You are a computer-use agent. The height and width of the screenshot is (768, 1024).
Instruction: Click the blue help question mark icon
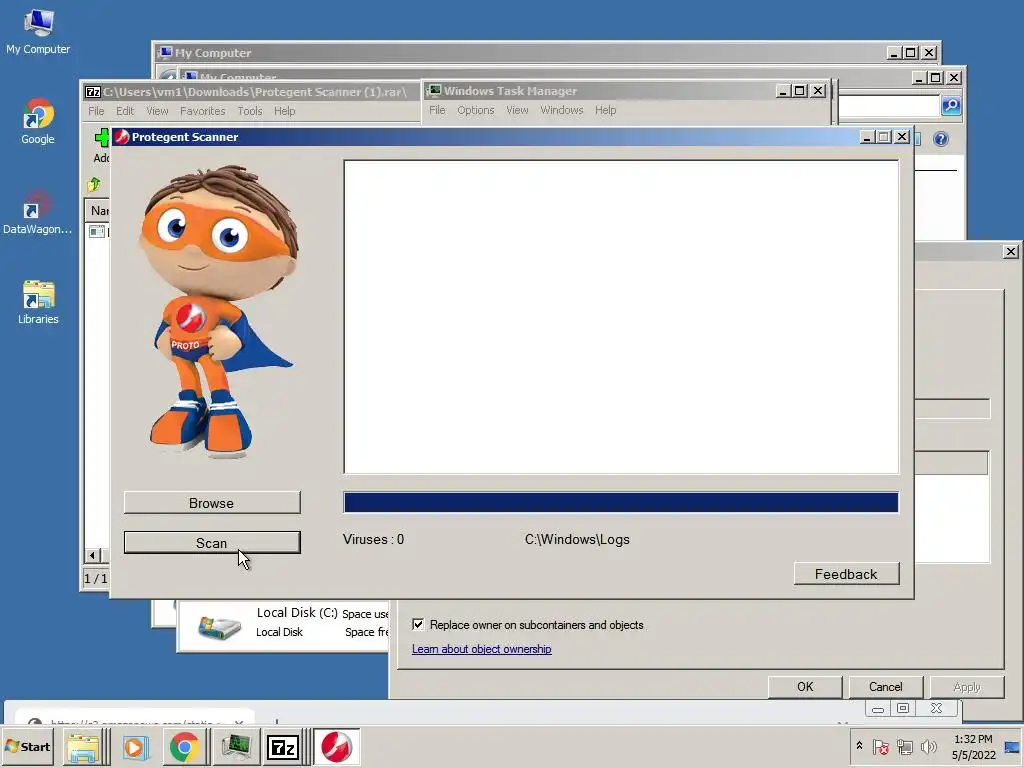pyautogui.click(x=940, y=138)
